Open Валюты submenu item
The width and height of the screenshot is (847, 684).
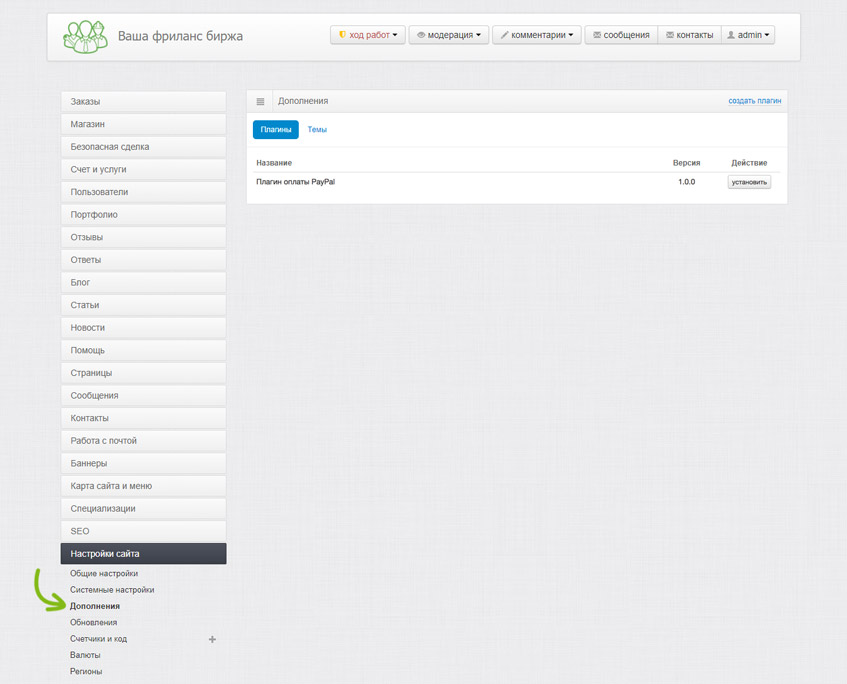(85, 655)
